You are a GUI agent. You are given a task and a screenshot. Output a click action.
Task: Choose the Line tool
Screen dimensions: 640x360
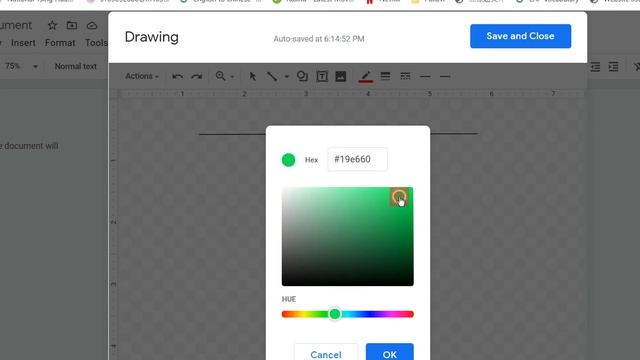pyautogui.click(x=272, y=76)
